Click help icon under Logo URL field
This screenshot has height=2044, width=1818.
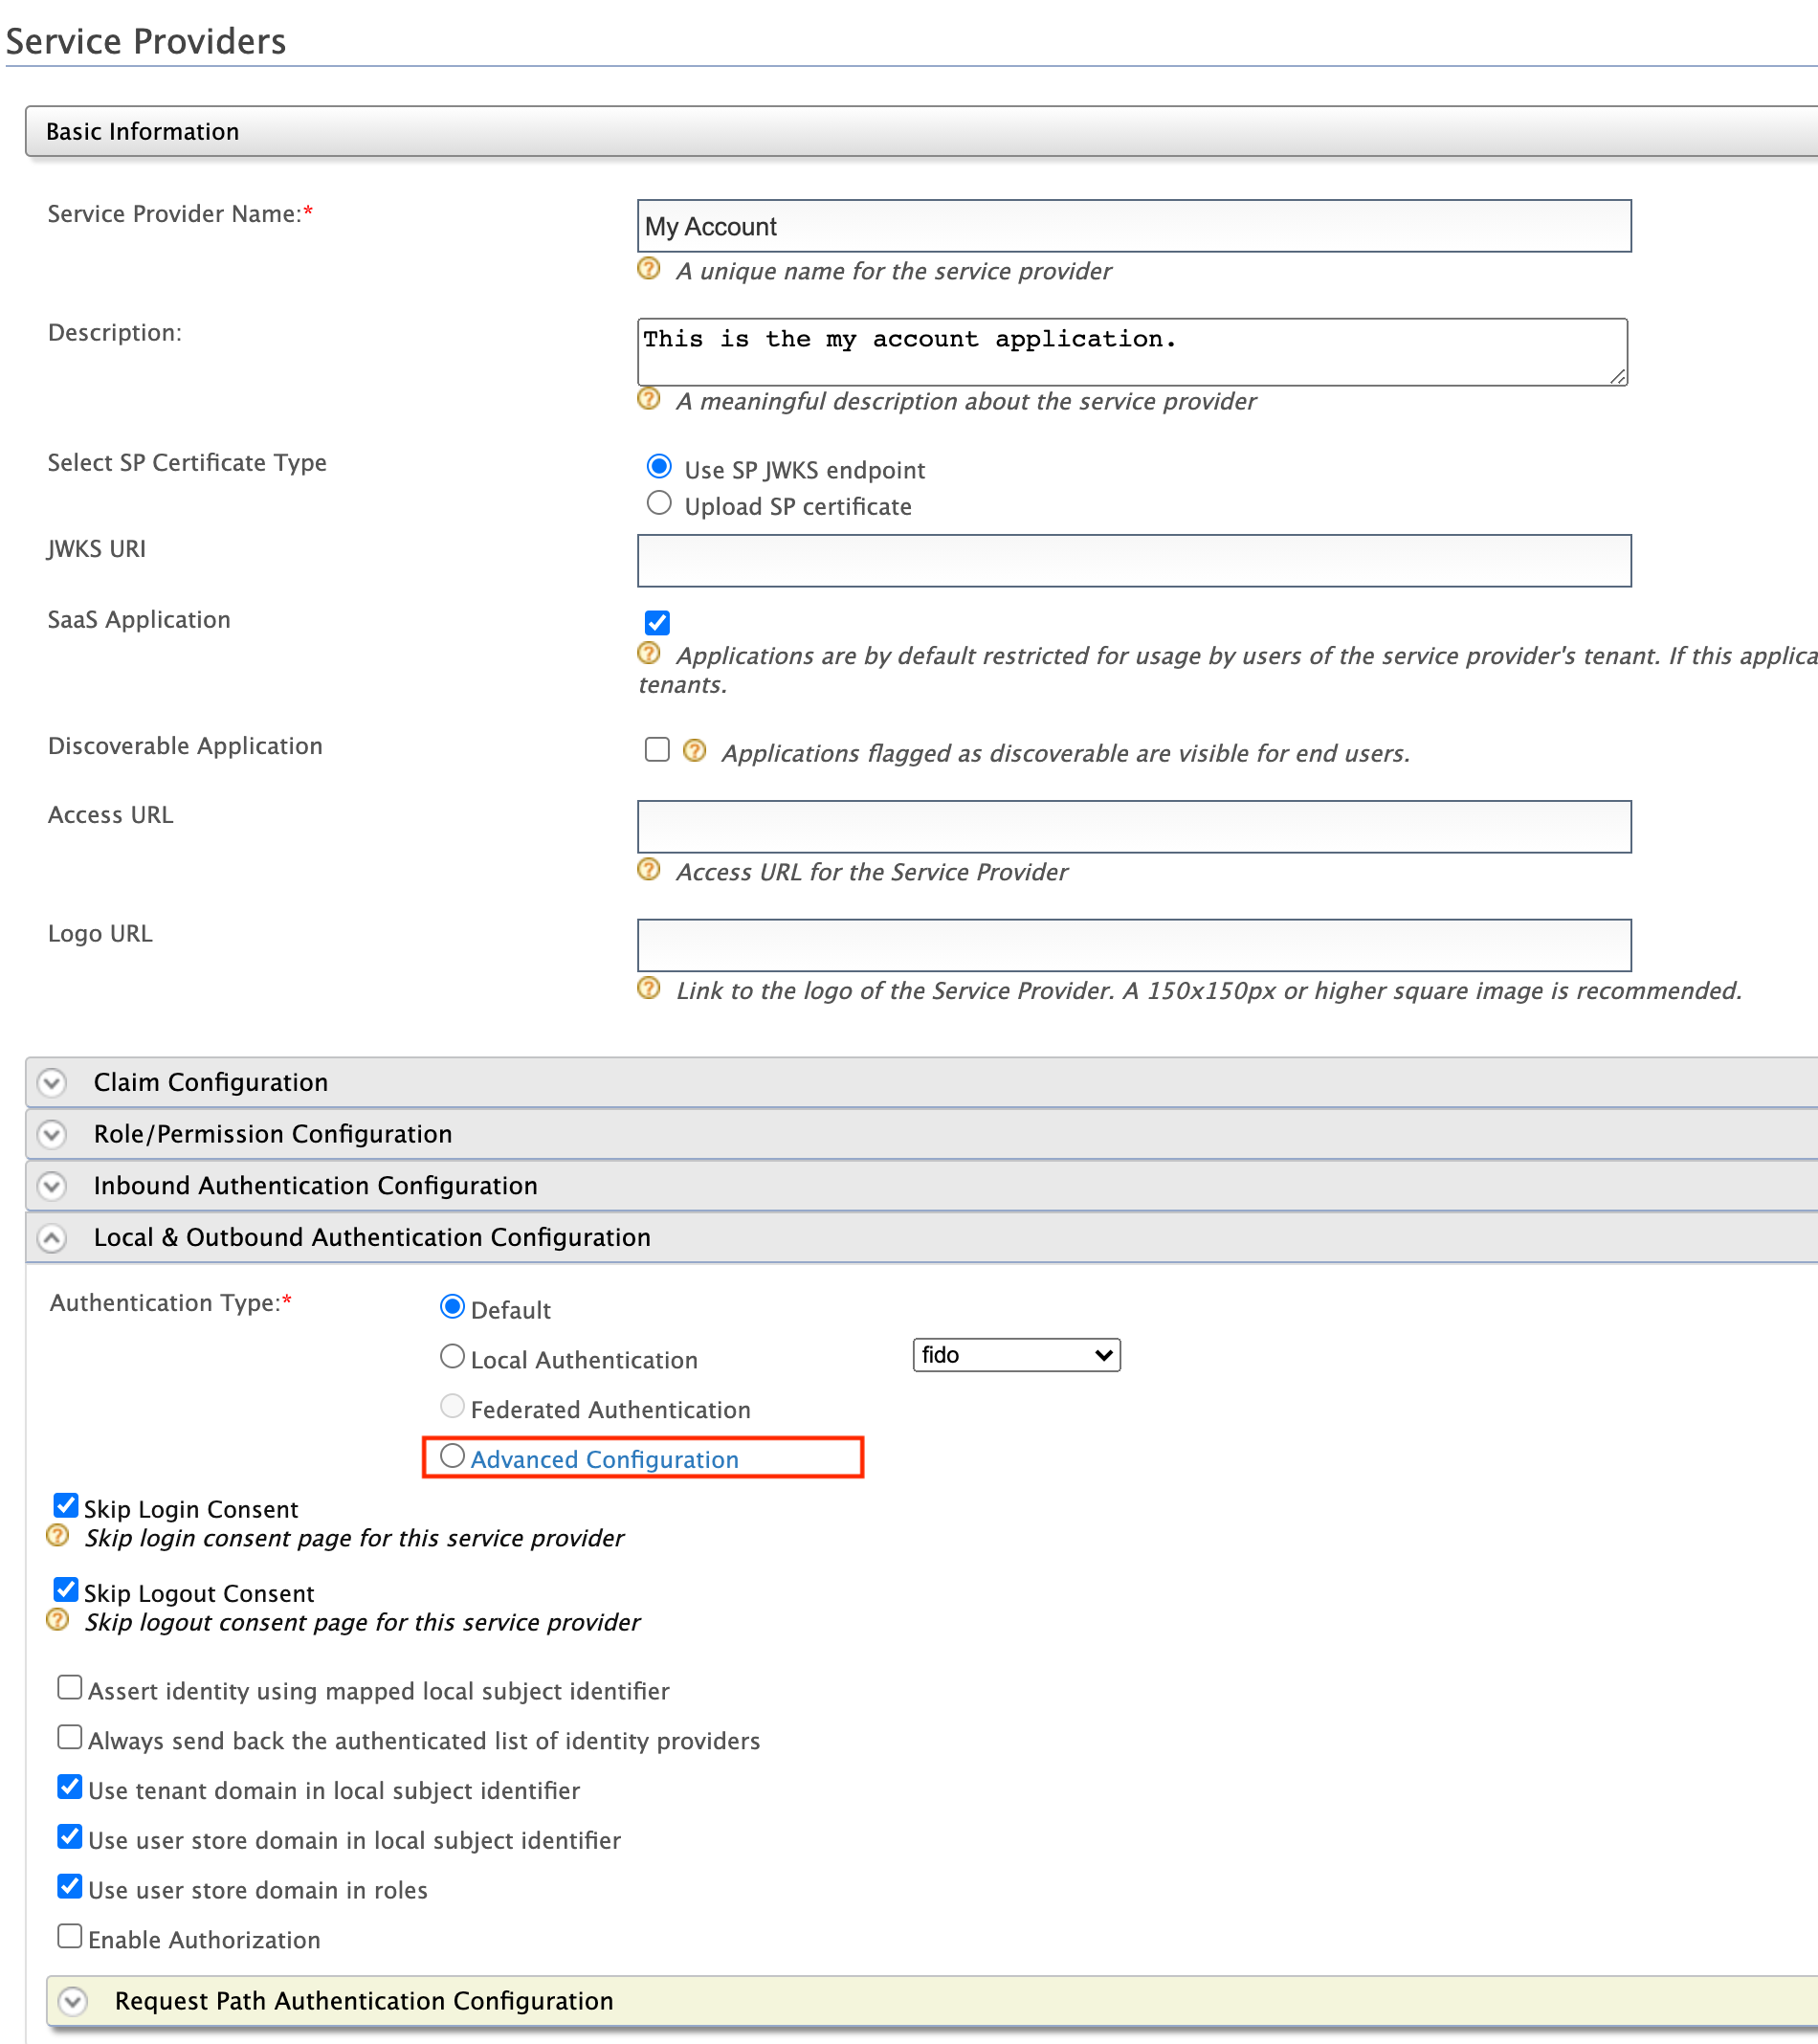(x=649, y=989)
